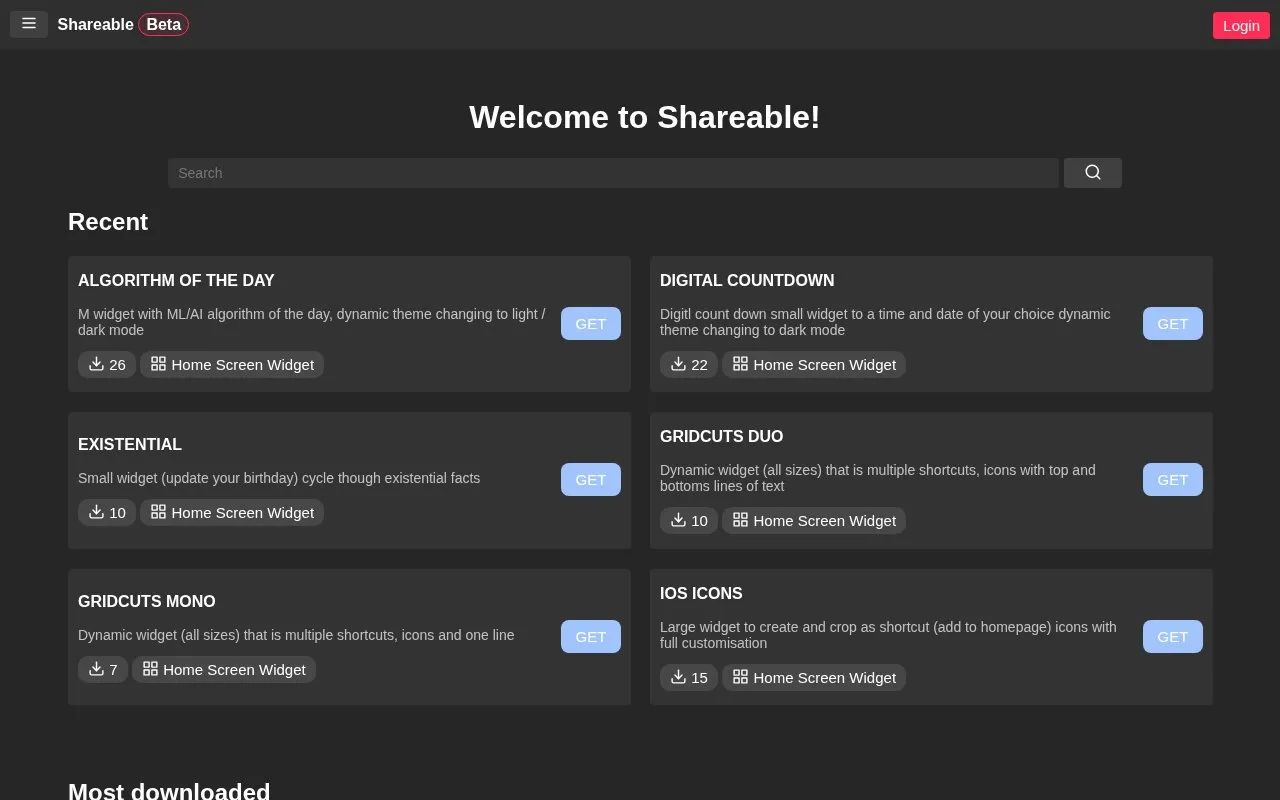Focus the Search input field
Image resolution: width=1280 pixels, height=800 pixels.
613,173
